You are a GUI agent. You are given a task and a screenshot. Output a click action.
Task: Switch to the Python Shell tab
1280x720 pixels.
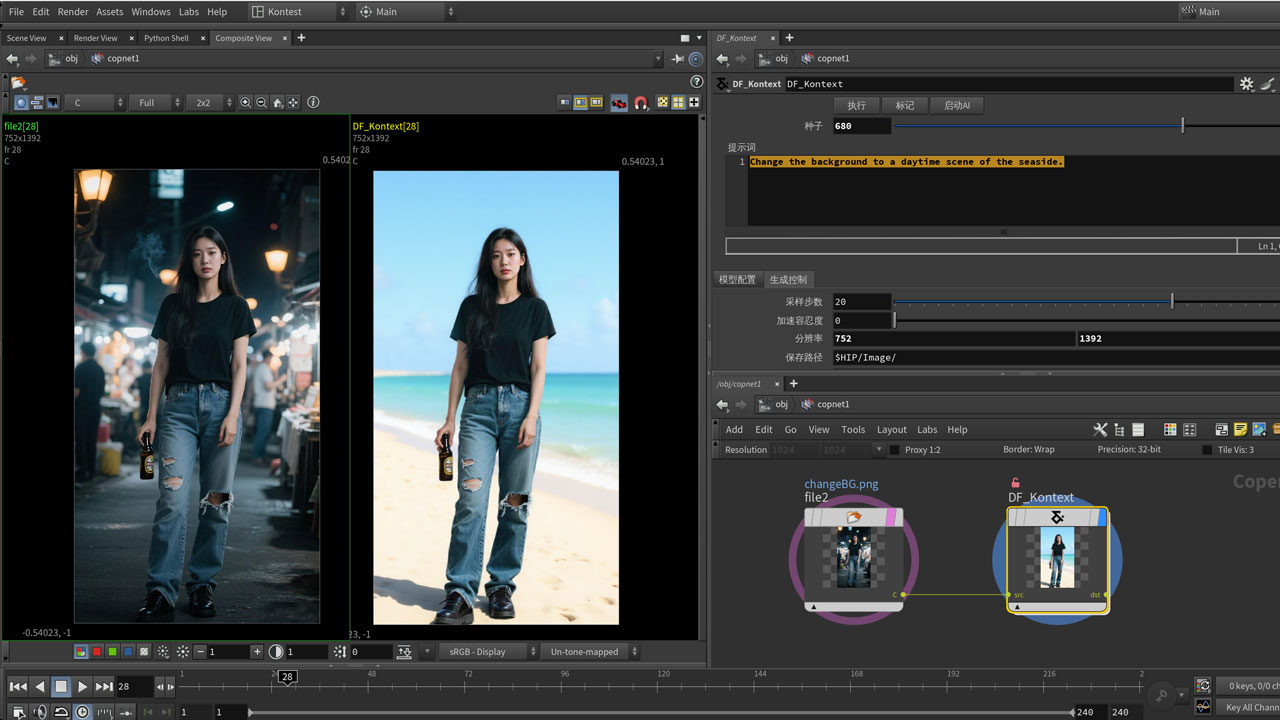click(166, 38)
